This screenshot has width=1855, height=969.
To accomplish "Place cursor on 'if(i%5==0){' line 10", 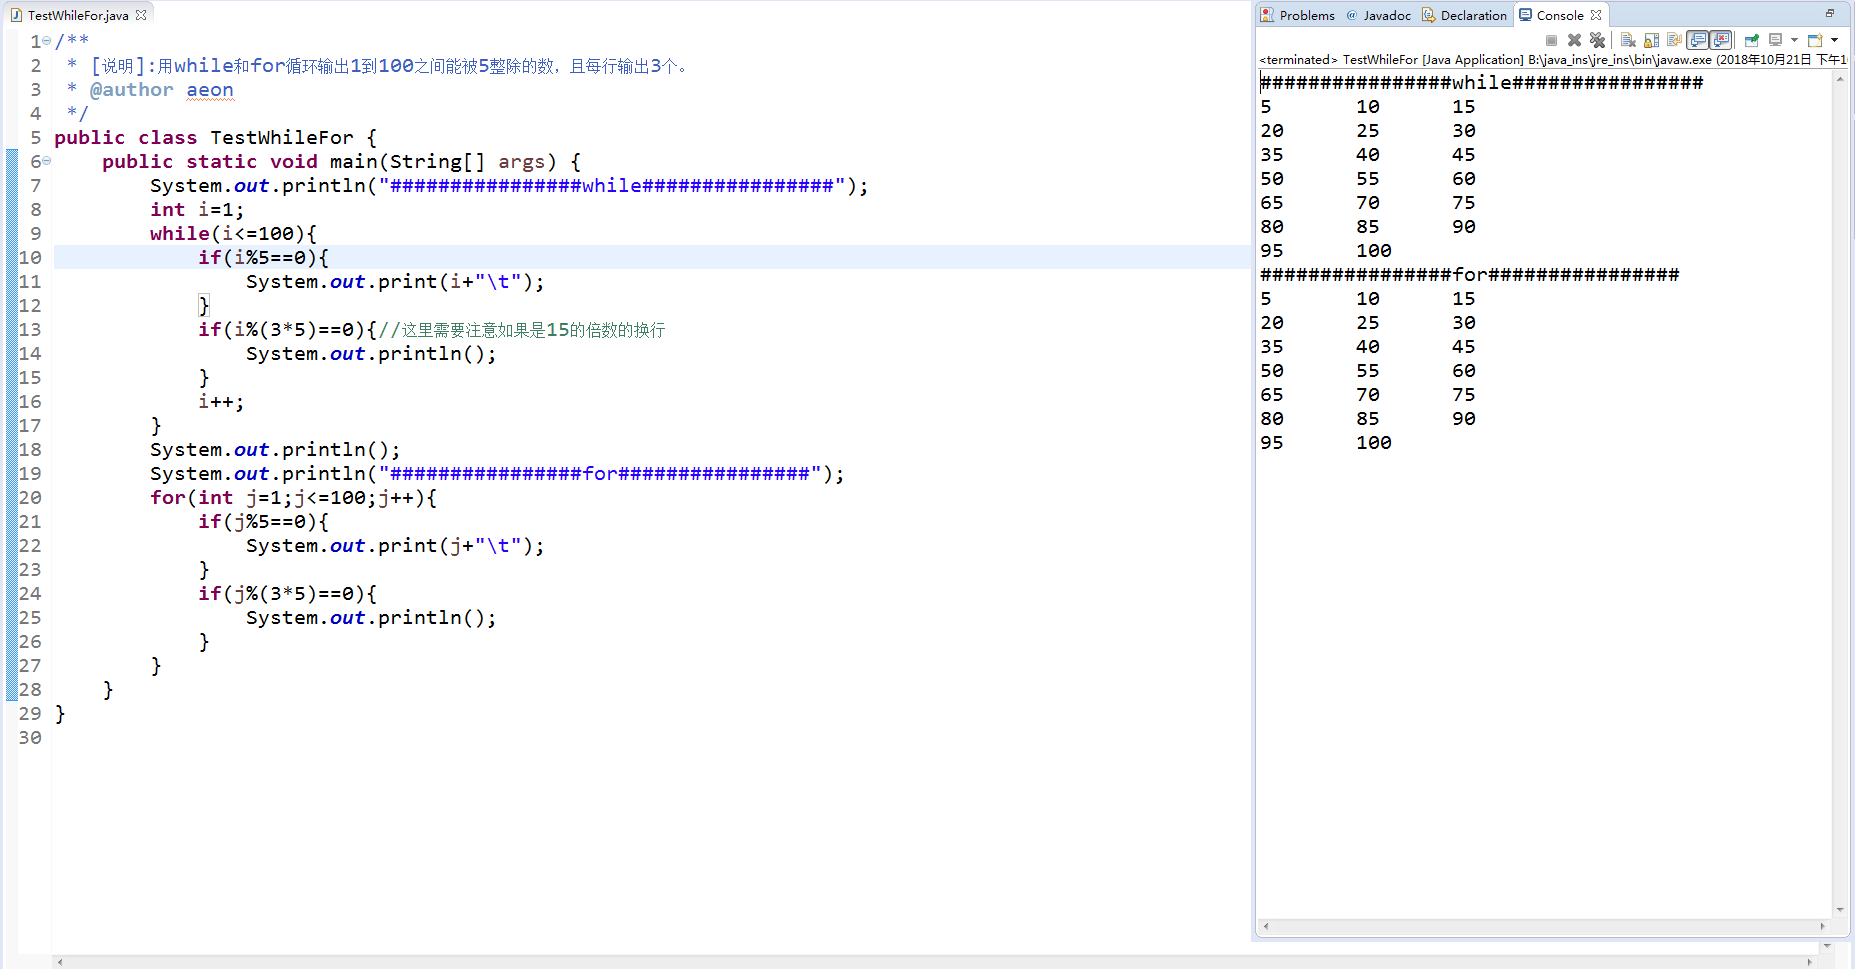I will coord(263,257).
